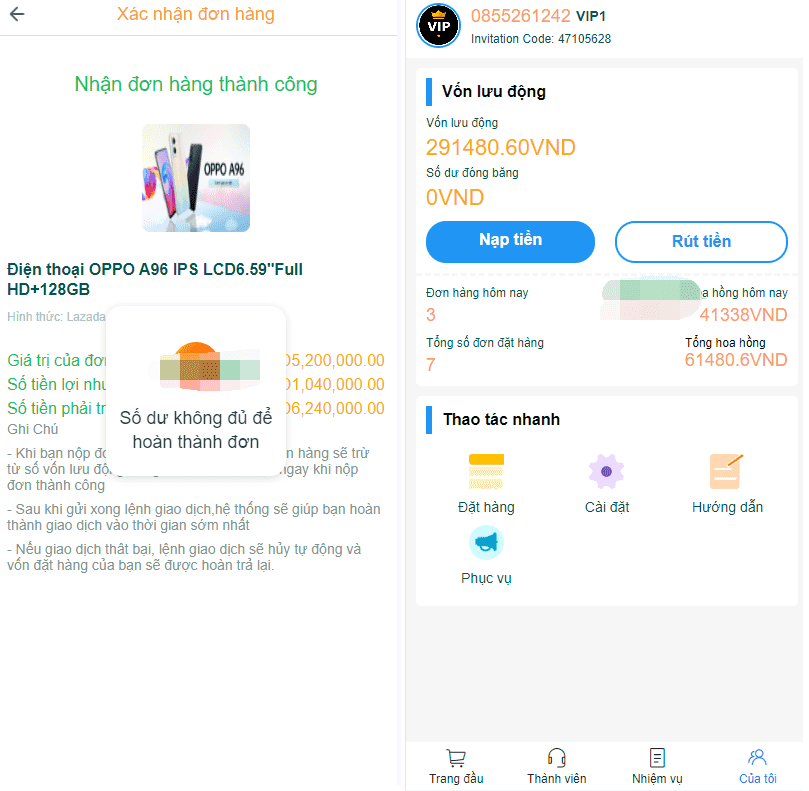Select the Của tôi profile tab
809x791 pixels.
click(757, 767)
